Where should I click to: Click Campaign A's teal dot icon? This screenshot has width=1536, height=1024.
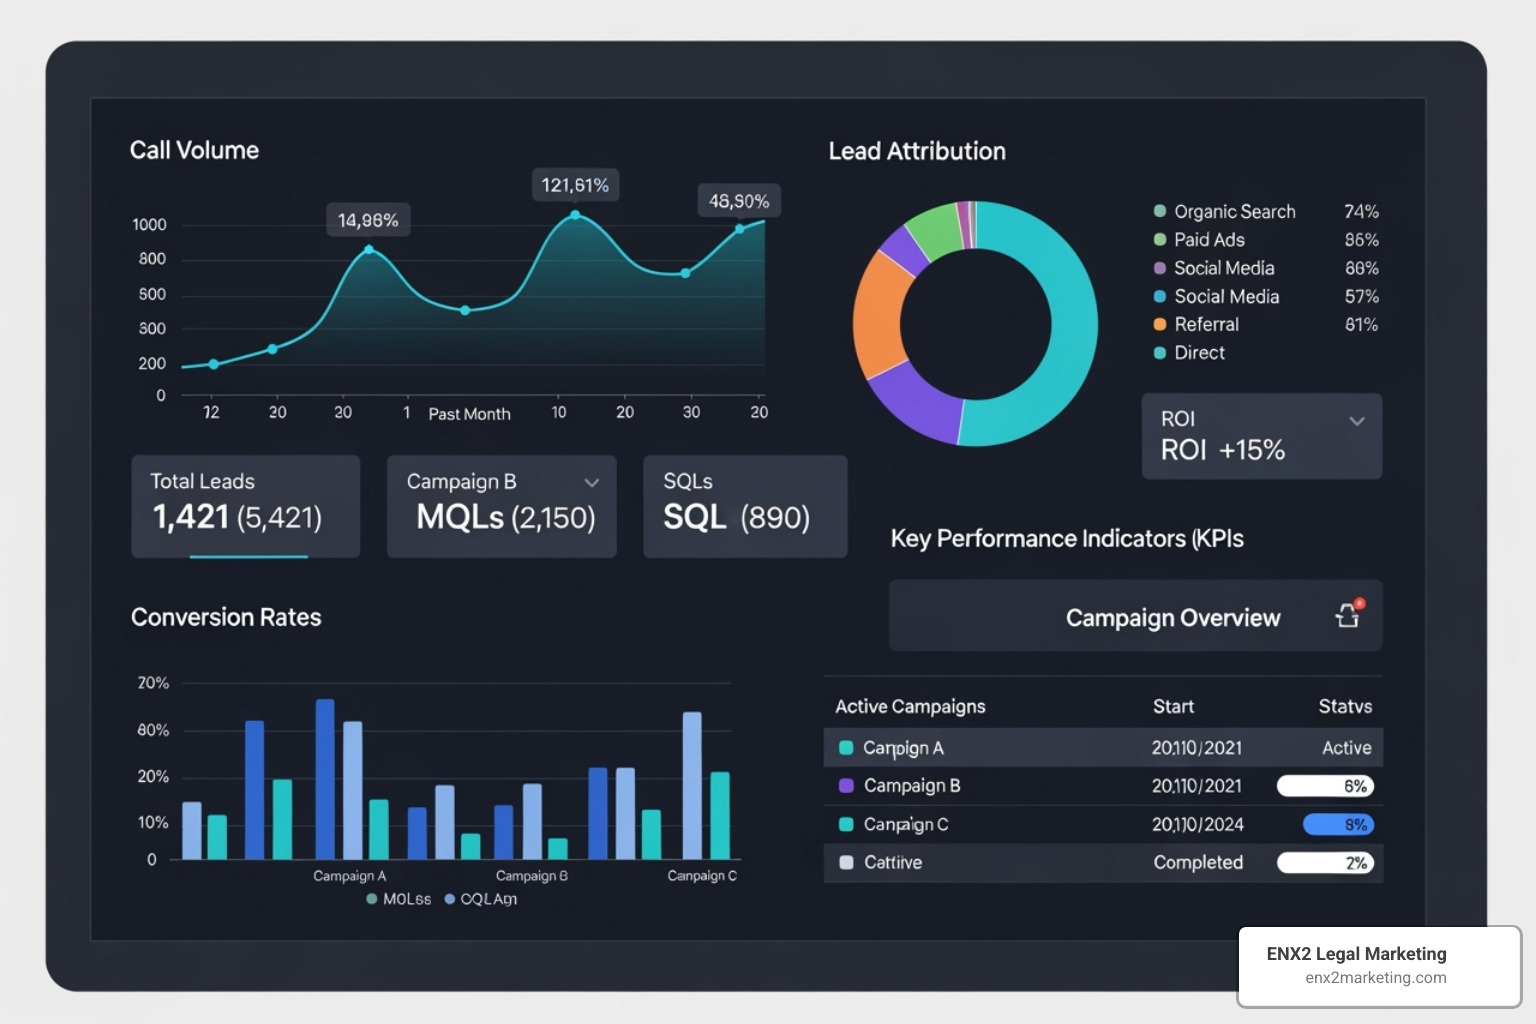[x=845, y=747]
